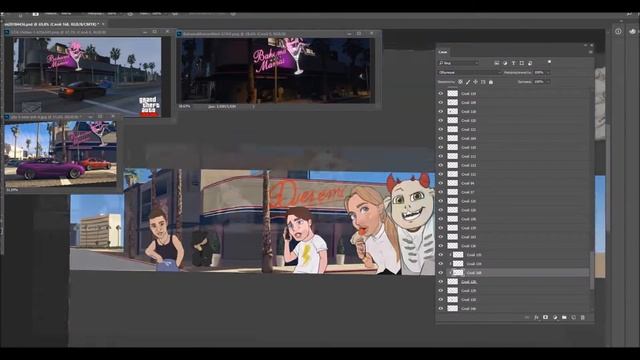Add a layer mask icon
The height and width of the screenshot is (360, 640).
click(546, 317)
